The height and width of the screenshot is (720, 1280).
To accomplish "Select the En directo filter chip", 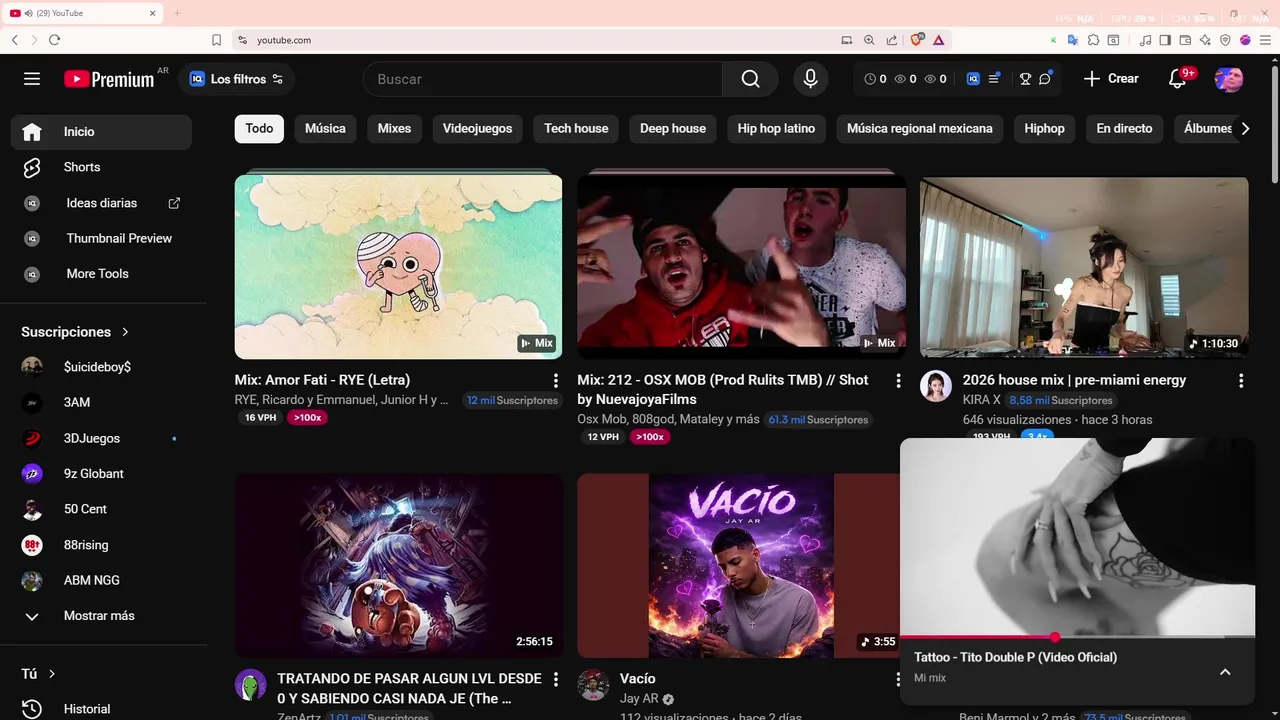I will pos(1124,128).
